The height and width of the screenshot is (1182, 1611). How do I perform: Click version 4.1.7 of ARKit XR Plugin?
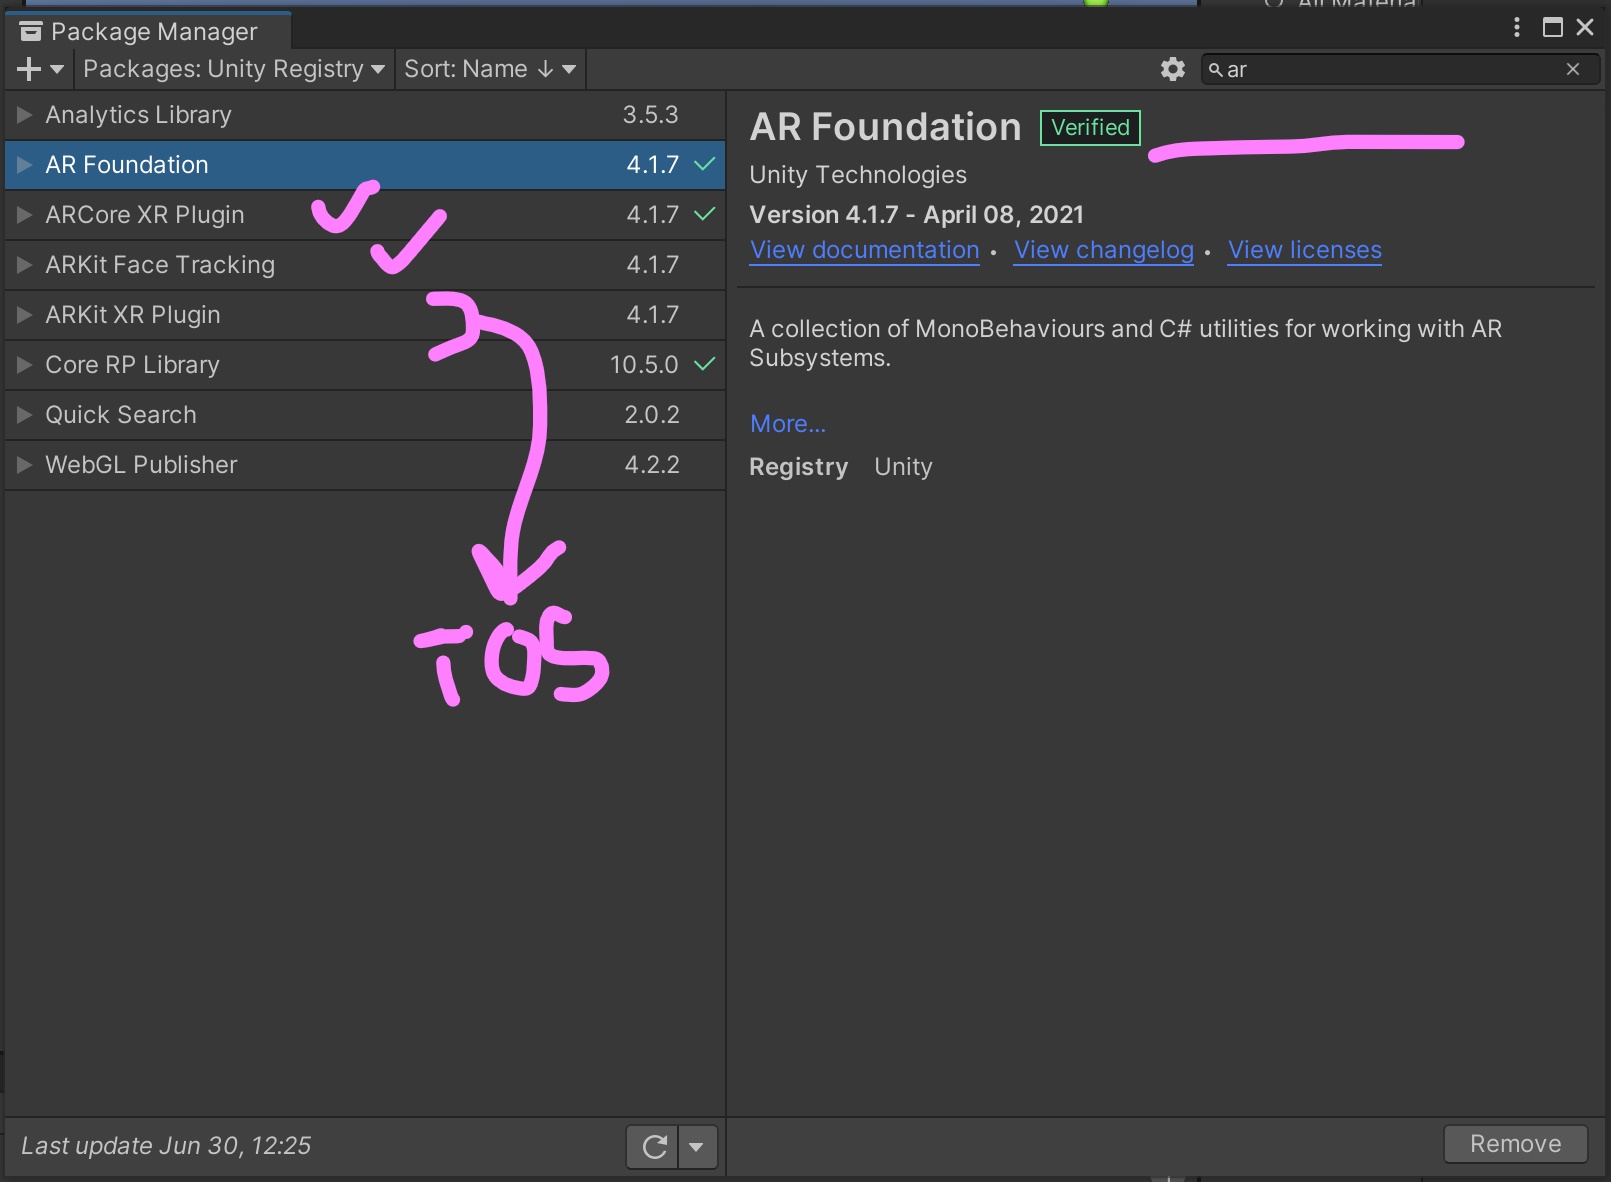point(653,315)
